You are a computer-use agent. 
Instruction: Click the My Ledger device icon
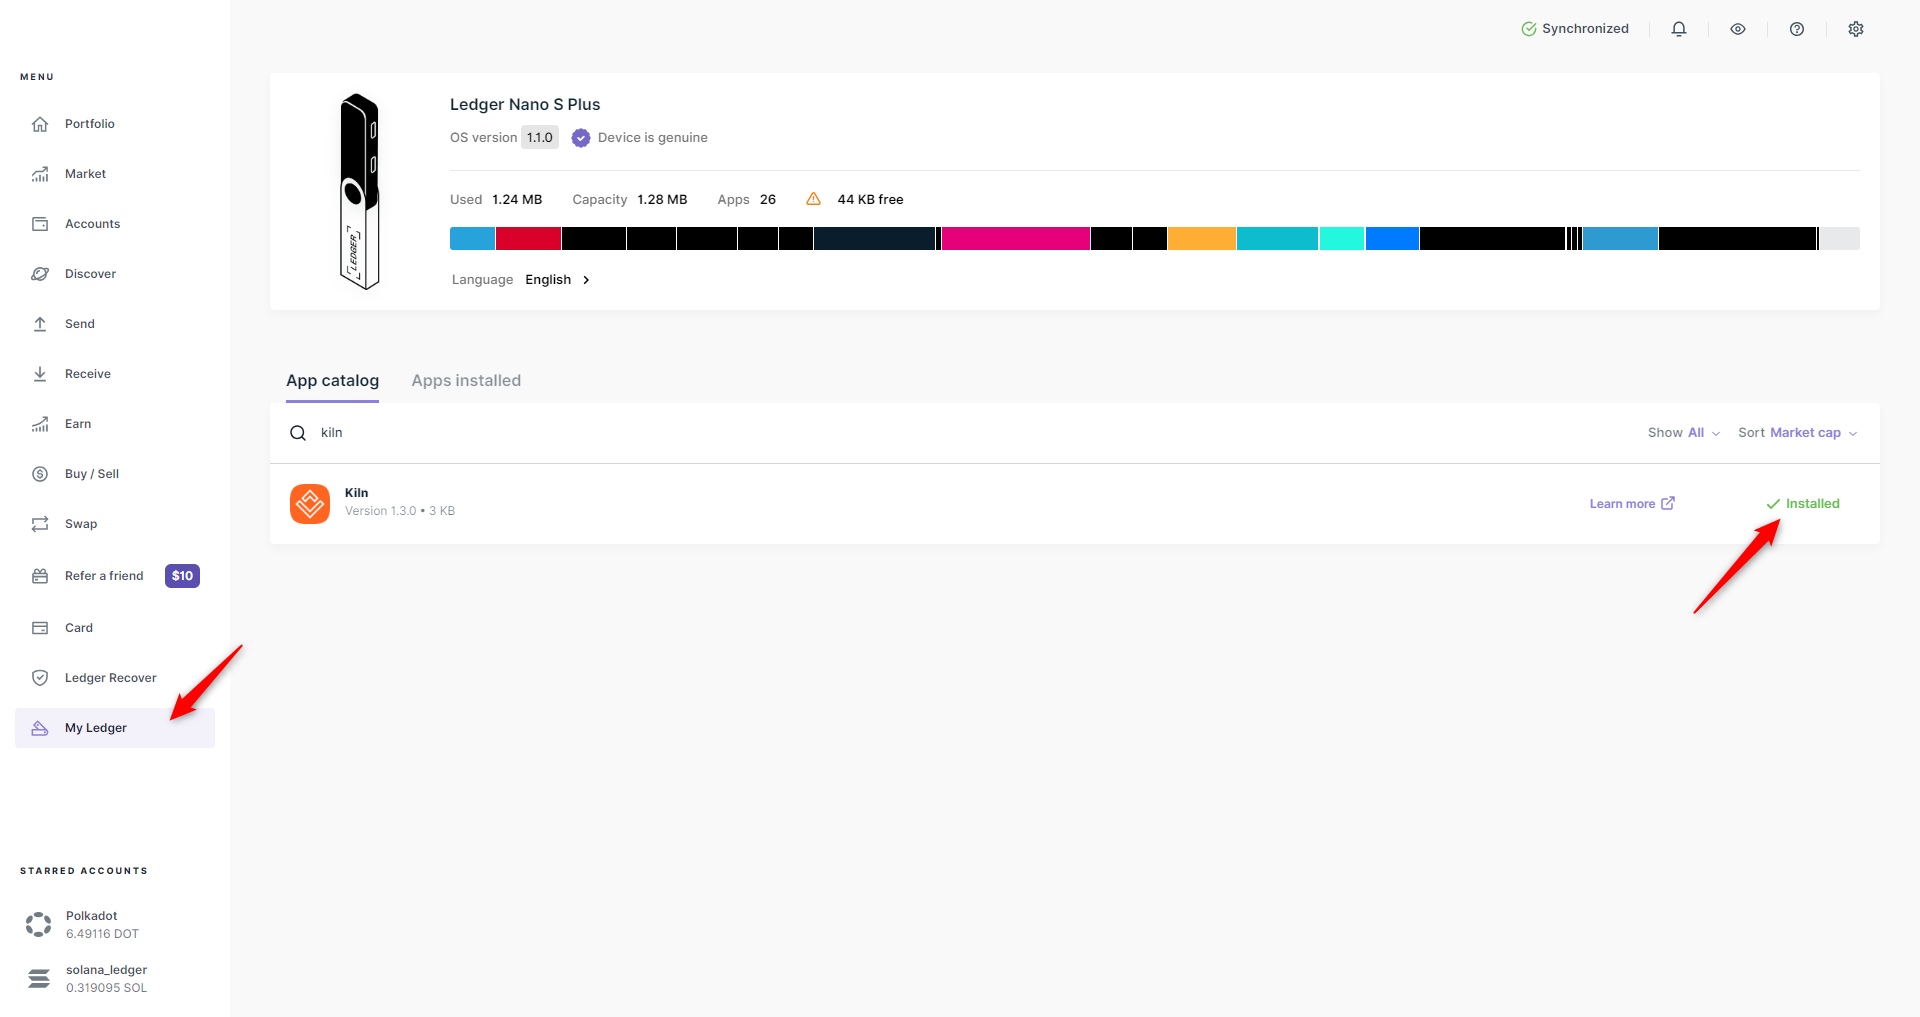tap(40, 728)
